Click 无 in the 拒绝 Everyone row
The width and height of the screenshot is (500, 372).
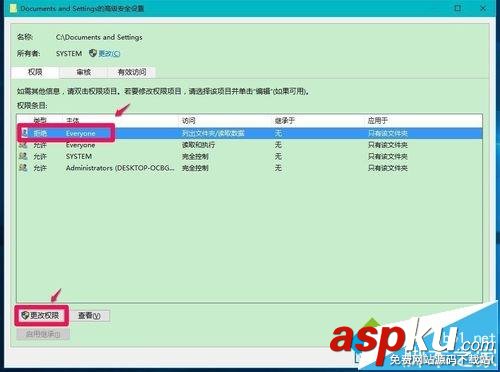click(x=278, y=133)
